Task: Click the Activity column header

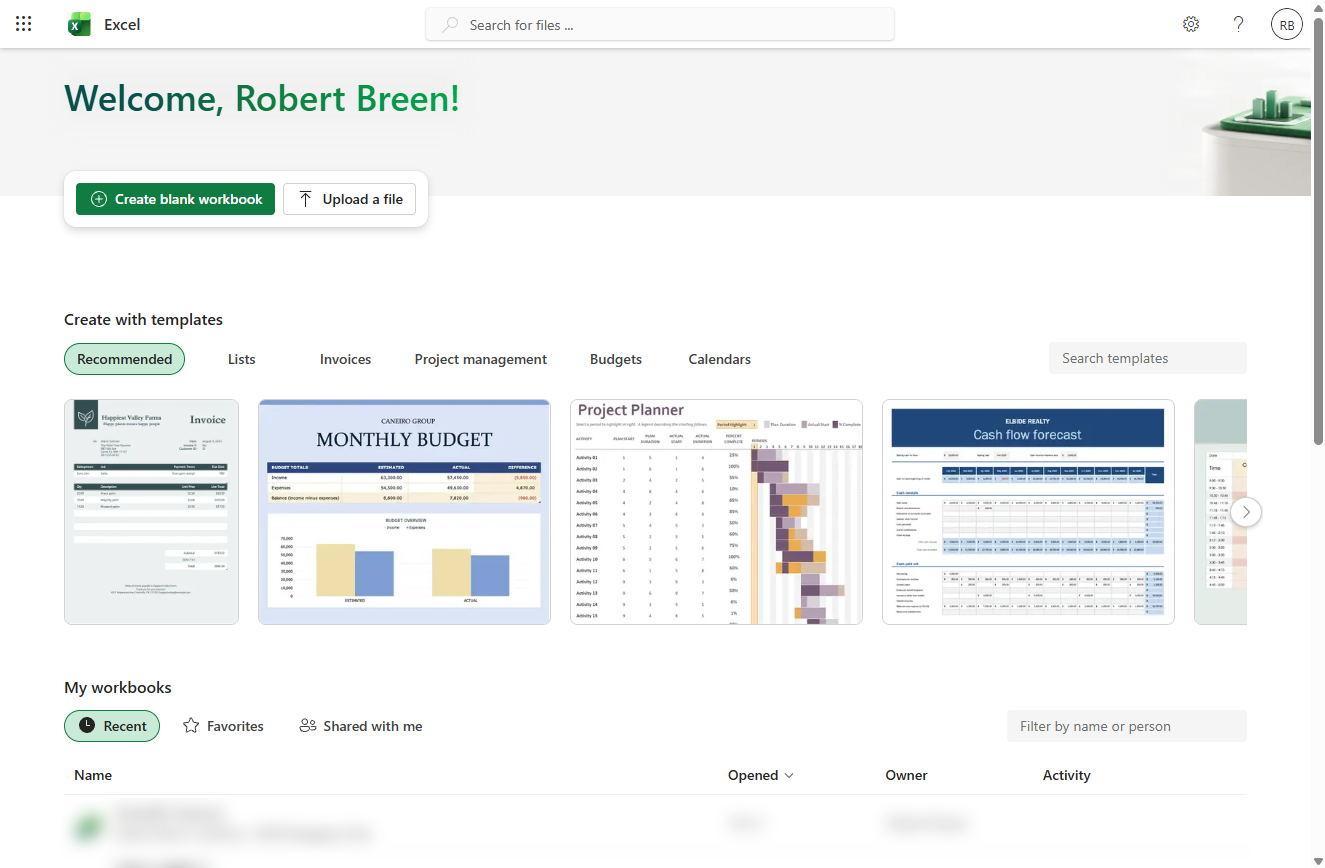Action: point(1066,775)
